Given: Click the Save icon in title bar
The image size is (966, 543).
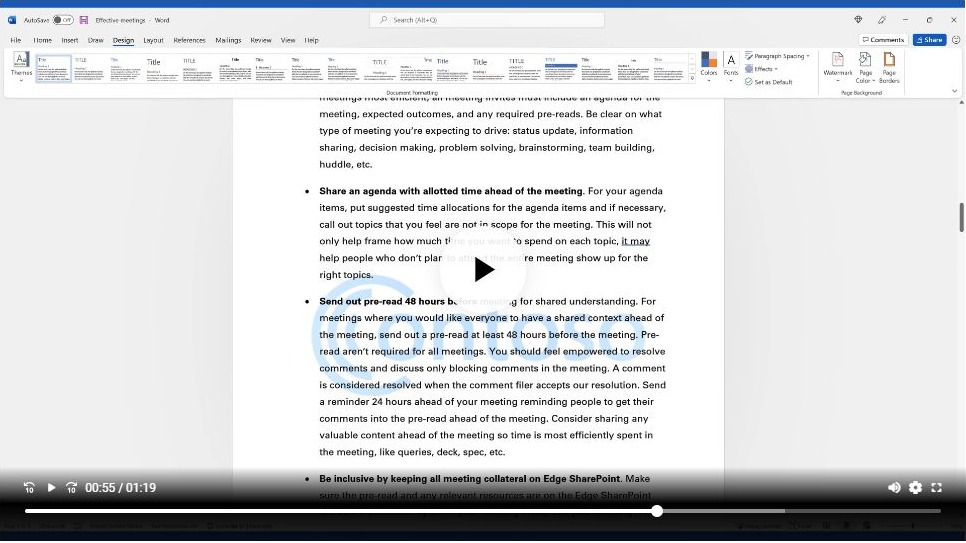Looking at the screenshot, I should (x=84, y=20).
